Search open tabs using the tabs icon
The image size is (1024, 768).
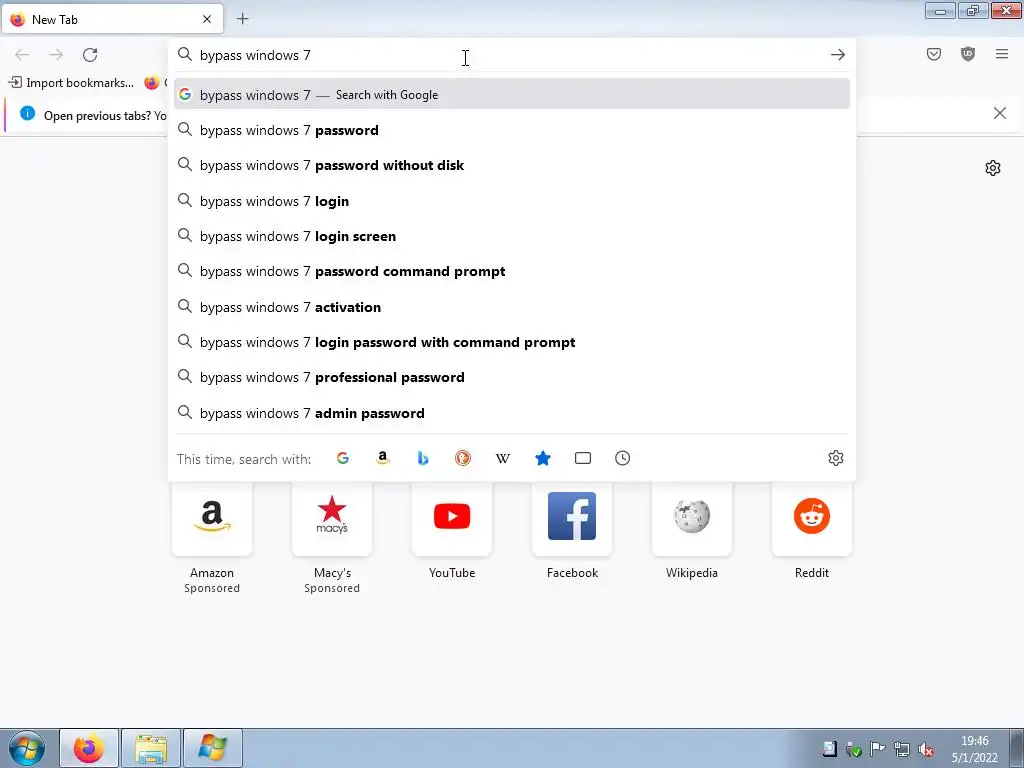pos(583,458)
